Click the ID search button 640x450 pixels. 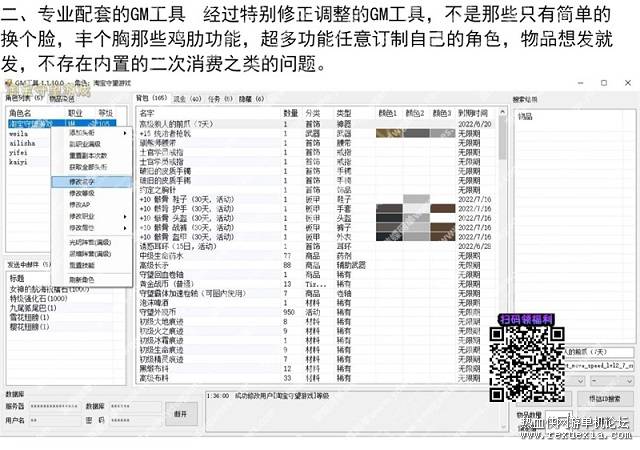pos(604,399)
